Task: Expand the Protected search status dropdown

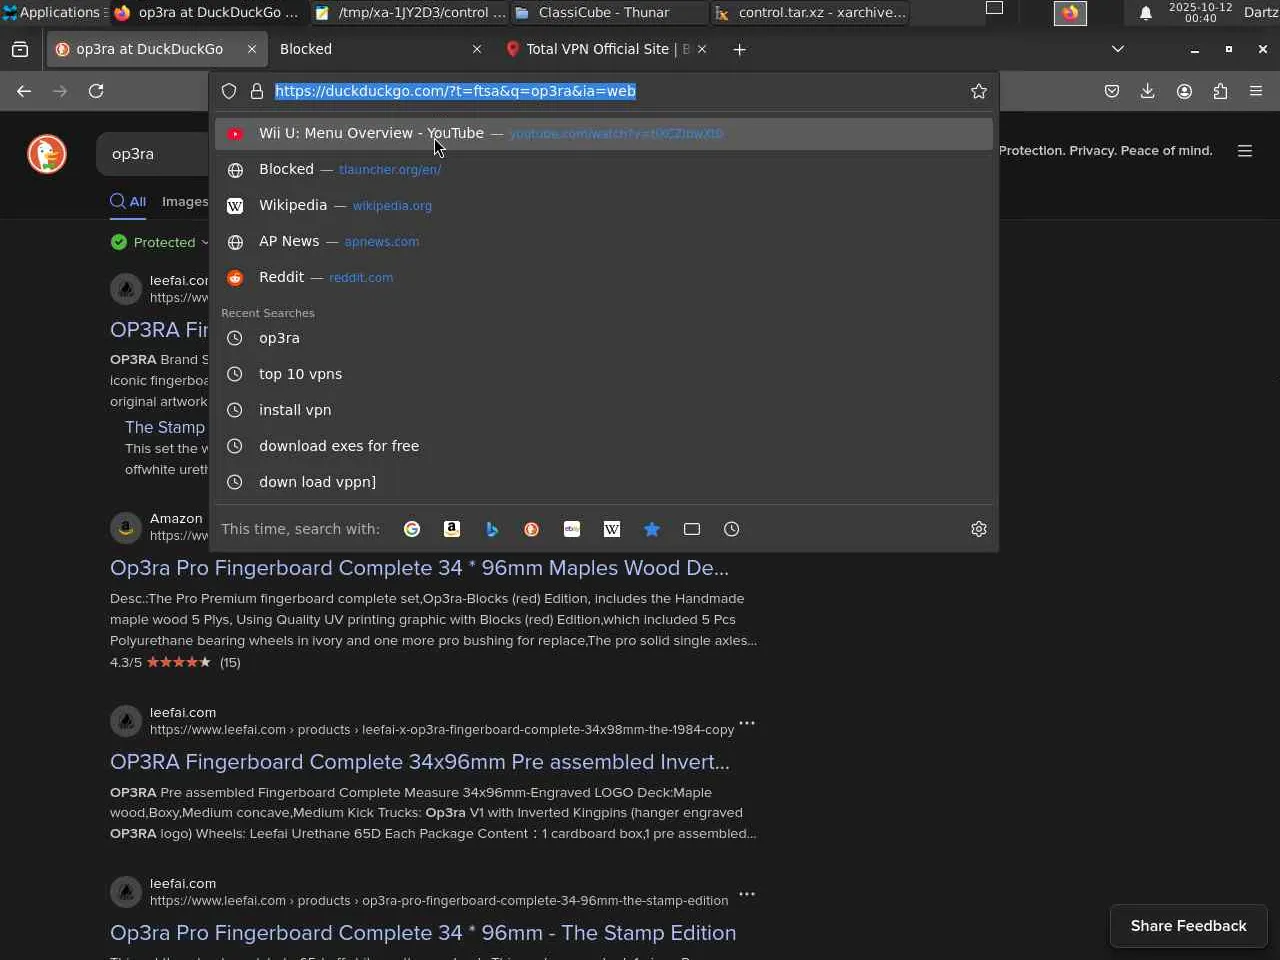Action: (160, 242)
